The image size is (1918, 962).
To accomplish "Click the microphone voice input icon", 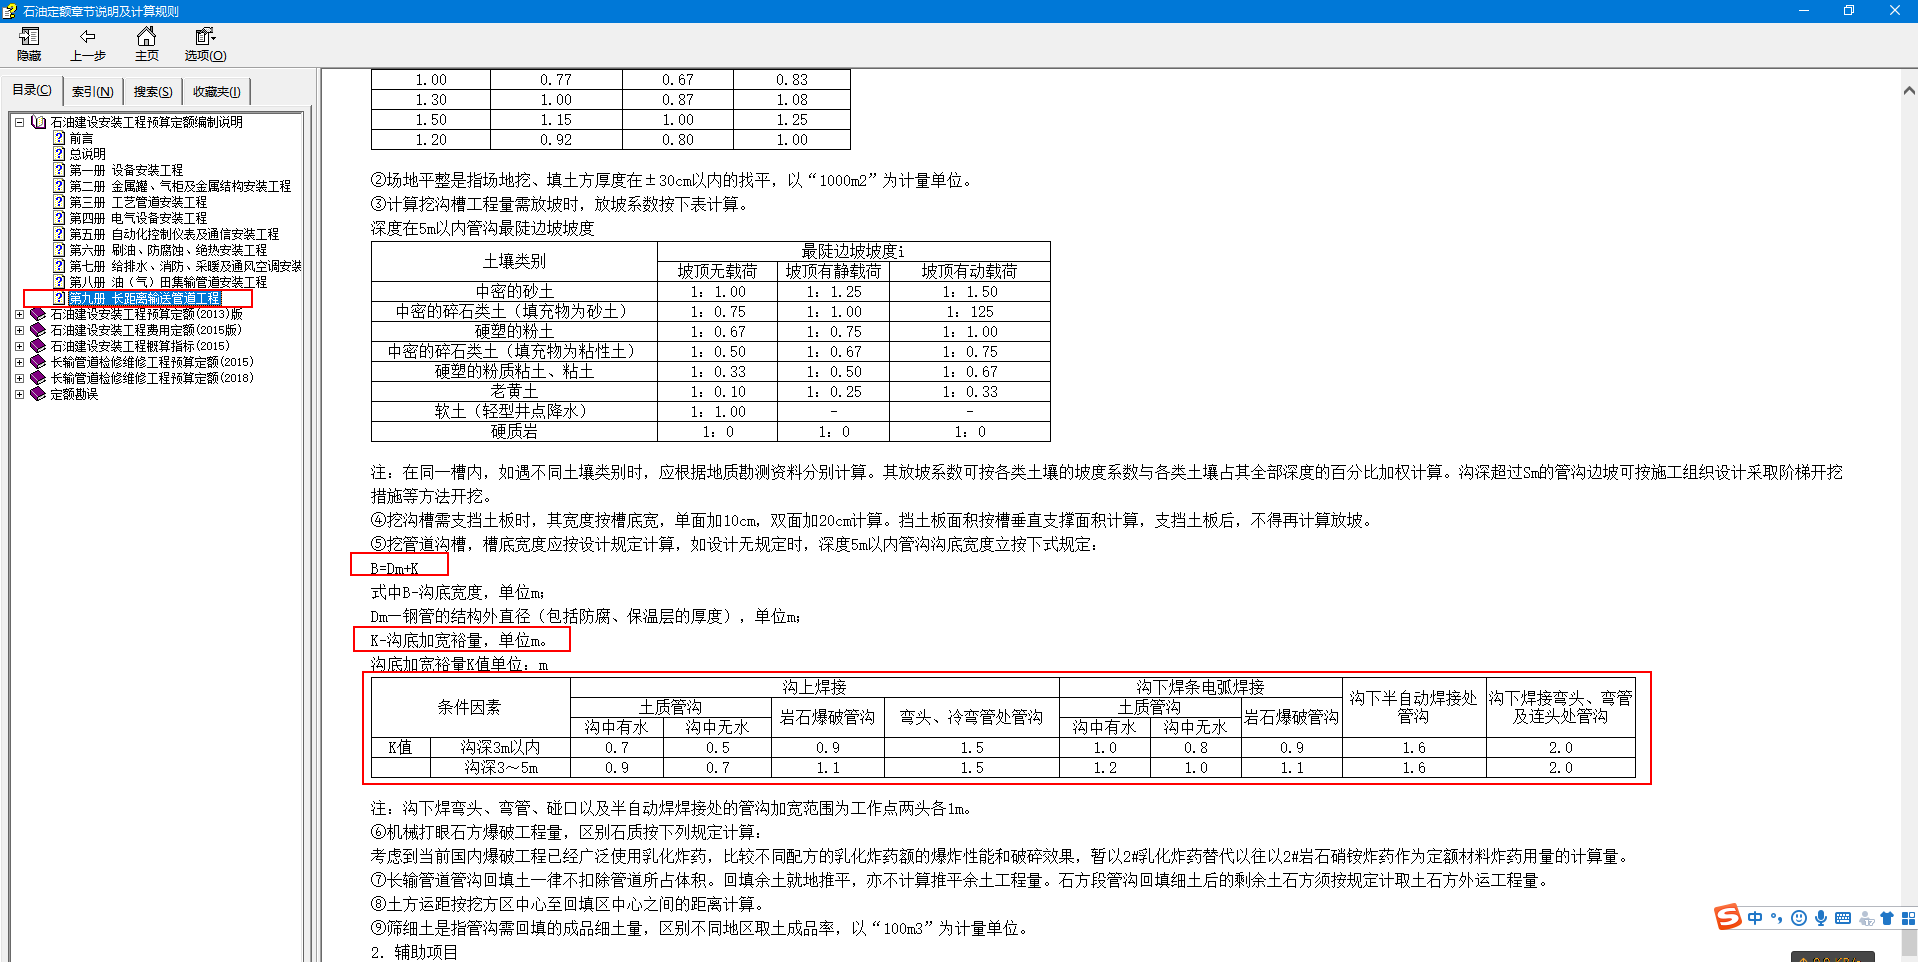I will [x=1821, y=918].
